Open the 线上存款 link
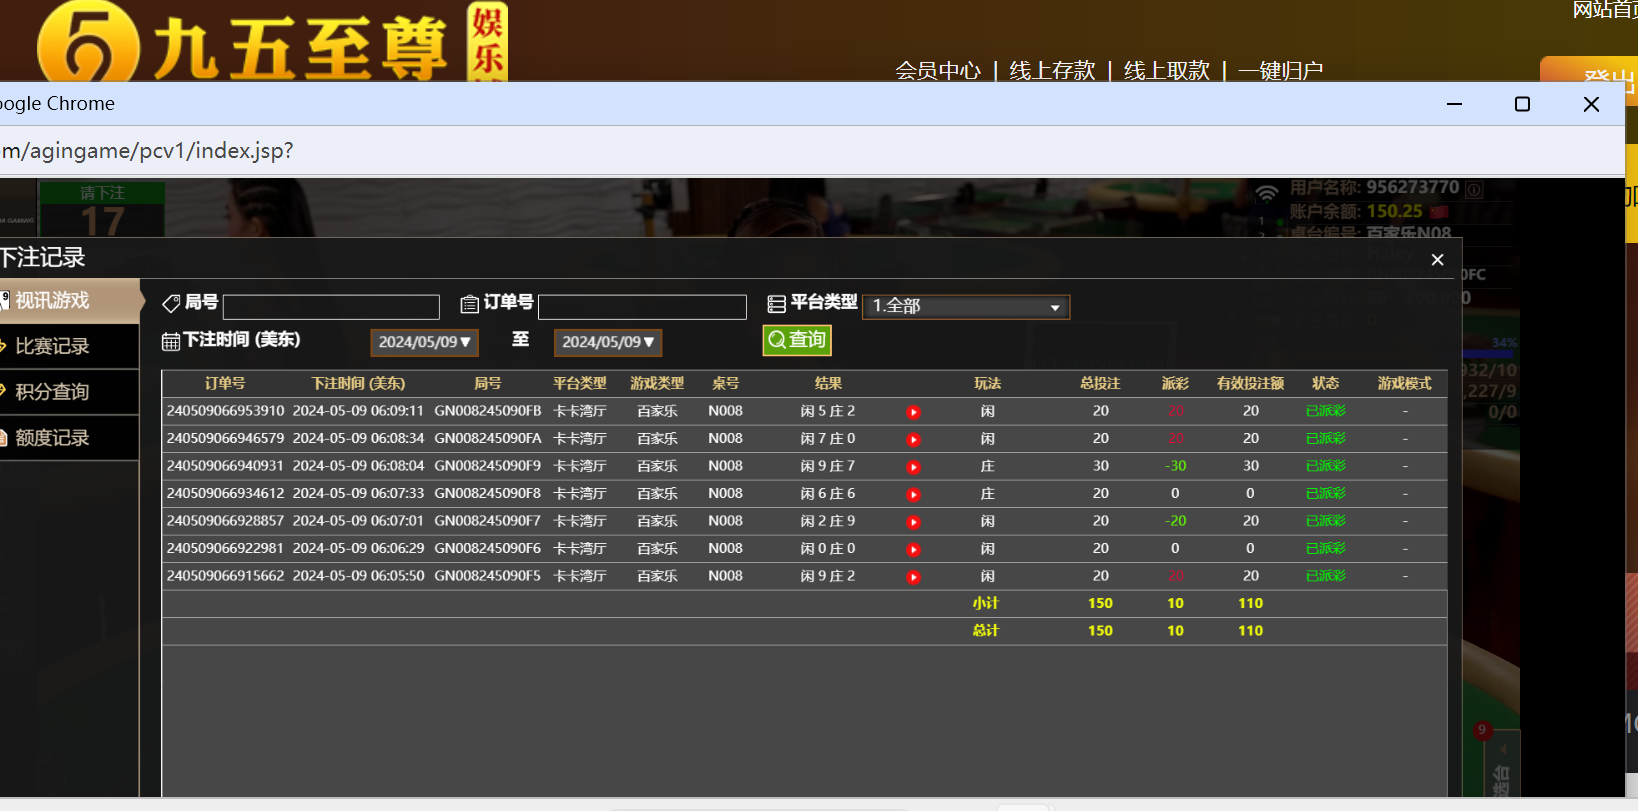1638x811 pixels. pos(1052,71)
